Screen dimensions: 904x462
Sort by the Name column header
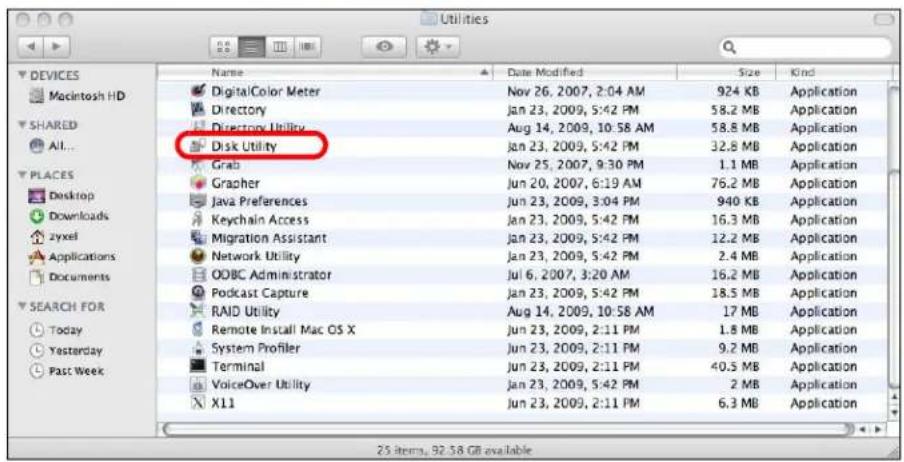325,73
